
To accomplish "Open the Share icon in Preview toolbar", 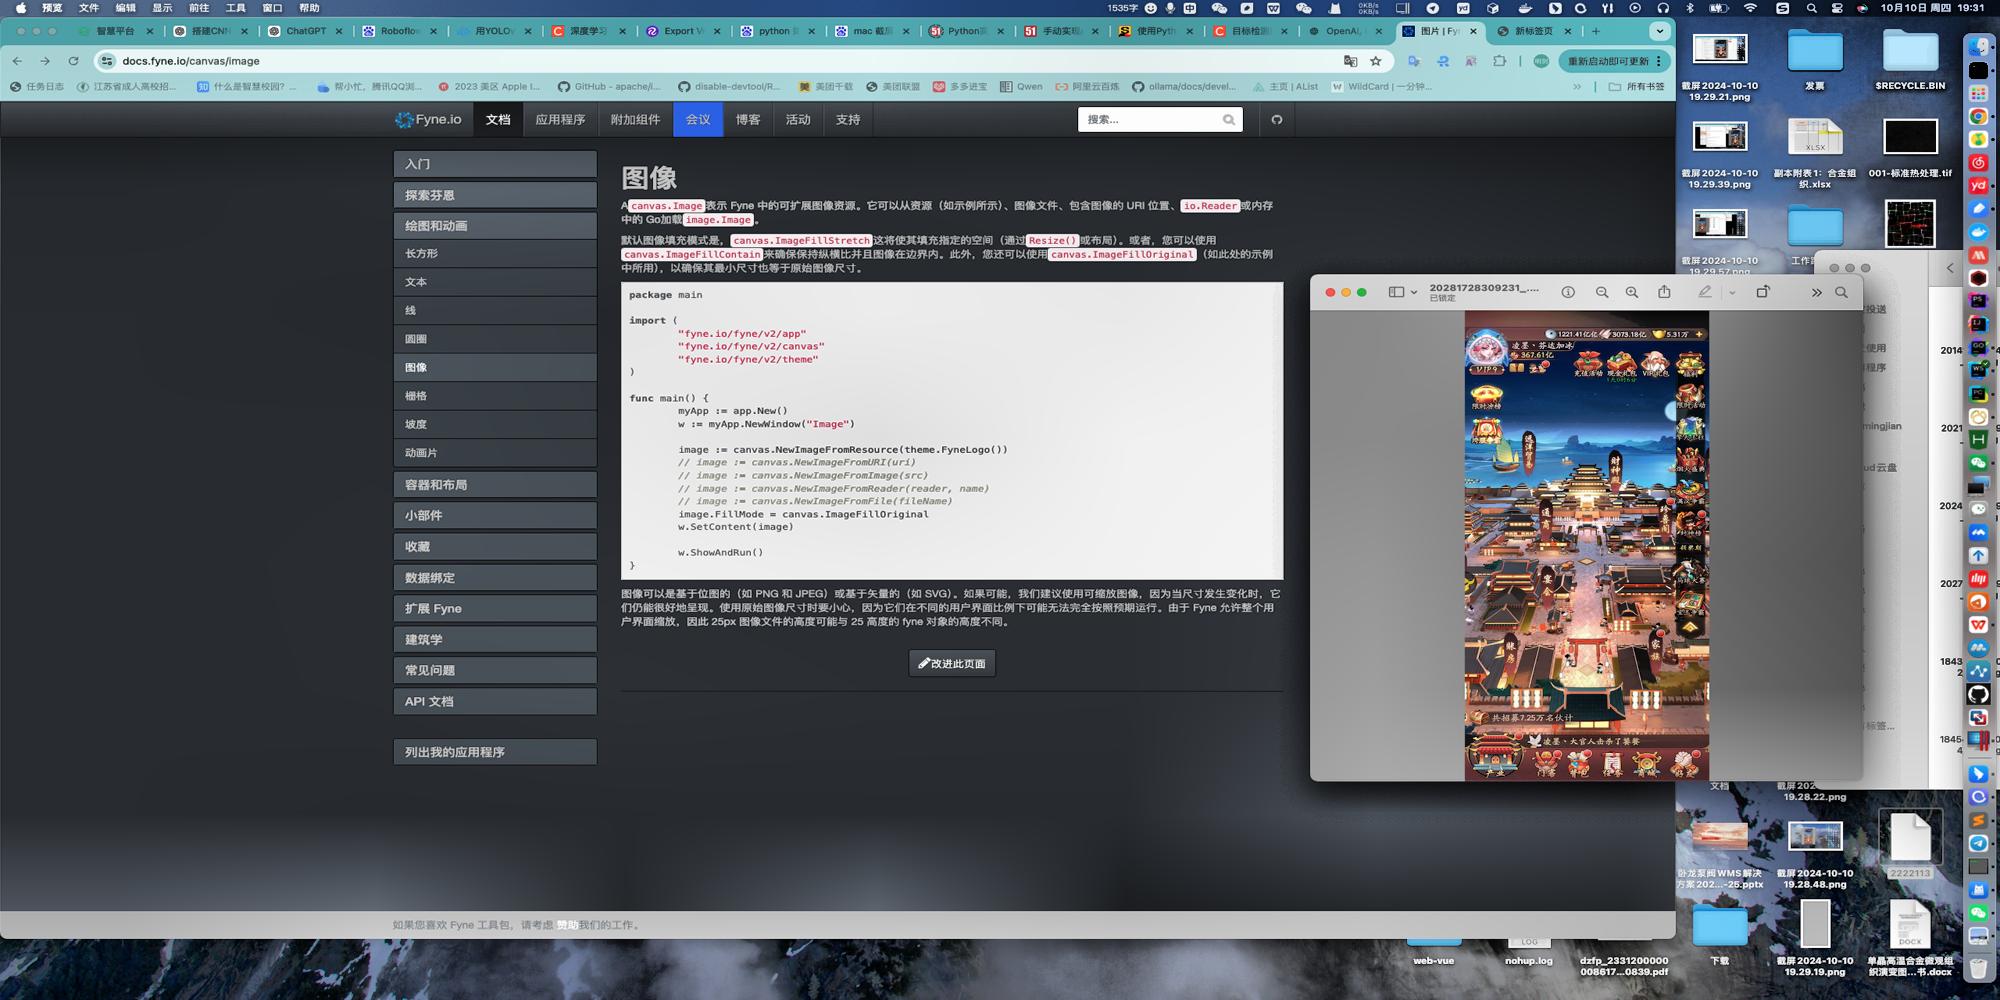I will [1664, 292].
